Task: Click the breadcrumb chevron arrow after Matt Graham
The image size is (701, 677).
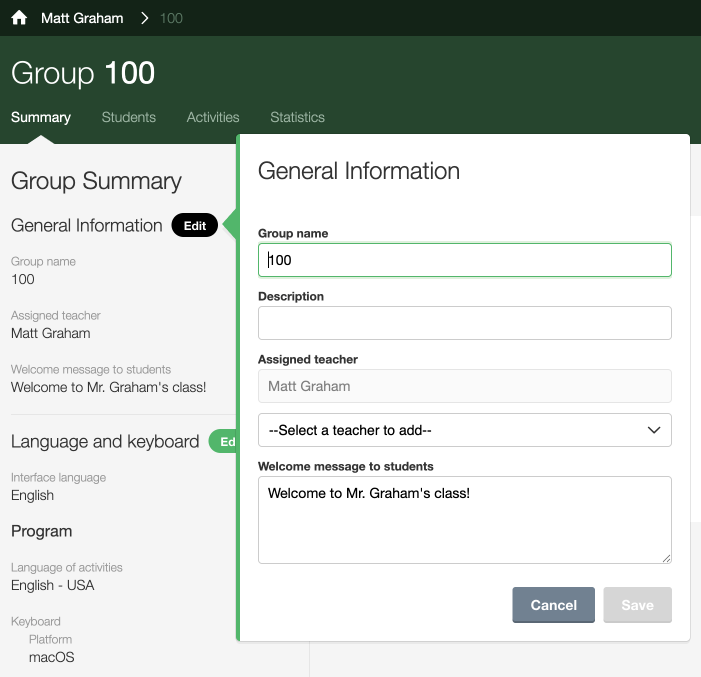Action: click(144, 18)
